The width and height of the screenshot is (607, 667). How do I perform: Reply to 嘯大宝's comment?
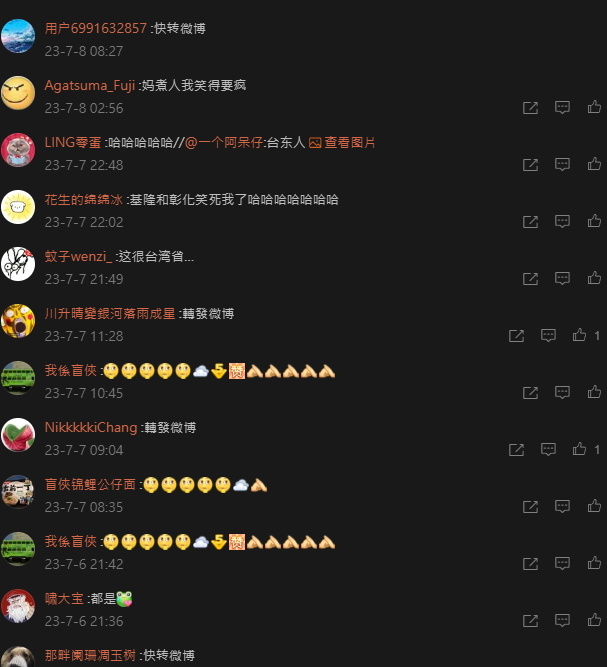(562, 620)
